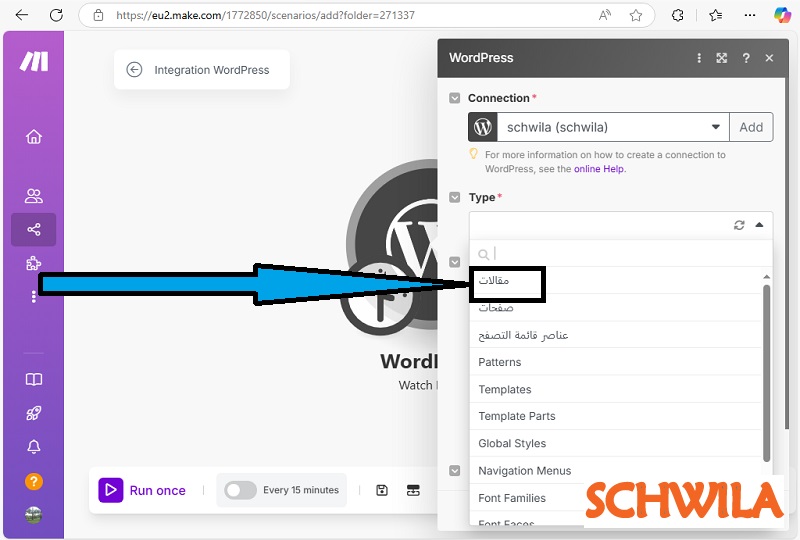
Task: Open the browser settings ellipsis menu
Action: pos(749,15)
